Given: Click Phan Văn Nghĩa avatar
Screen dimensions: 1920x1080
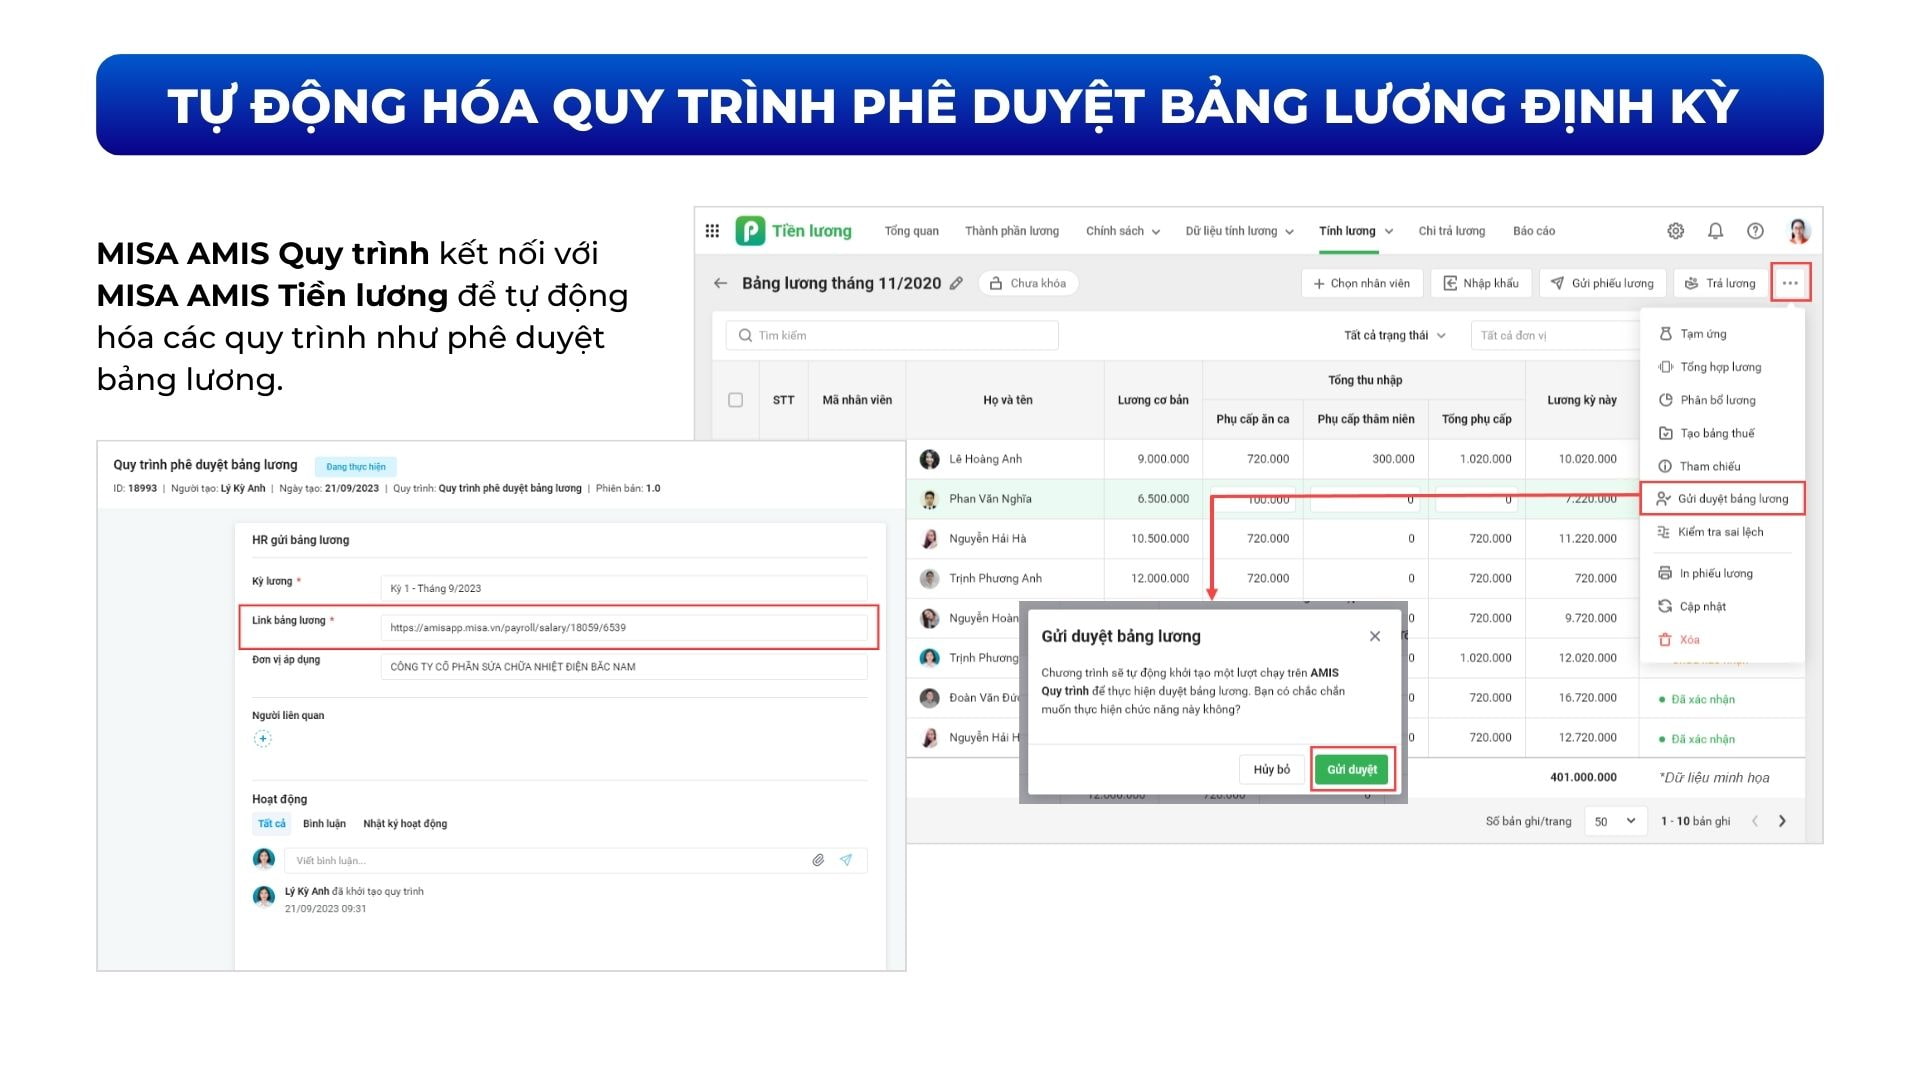Looking at the screenshot, I should coord(930,499).
